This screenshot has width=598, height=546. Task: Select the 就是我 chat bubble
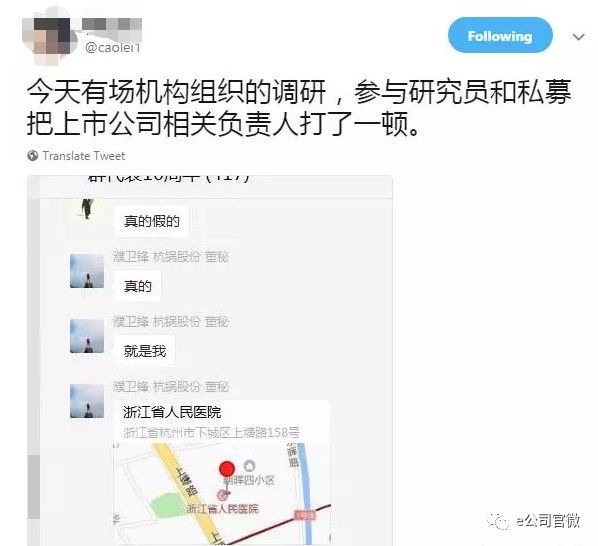(145, 351)
